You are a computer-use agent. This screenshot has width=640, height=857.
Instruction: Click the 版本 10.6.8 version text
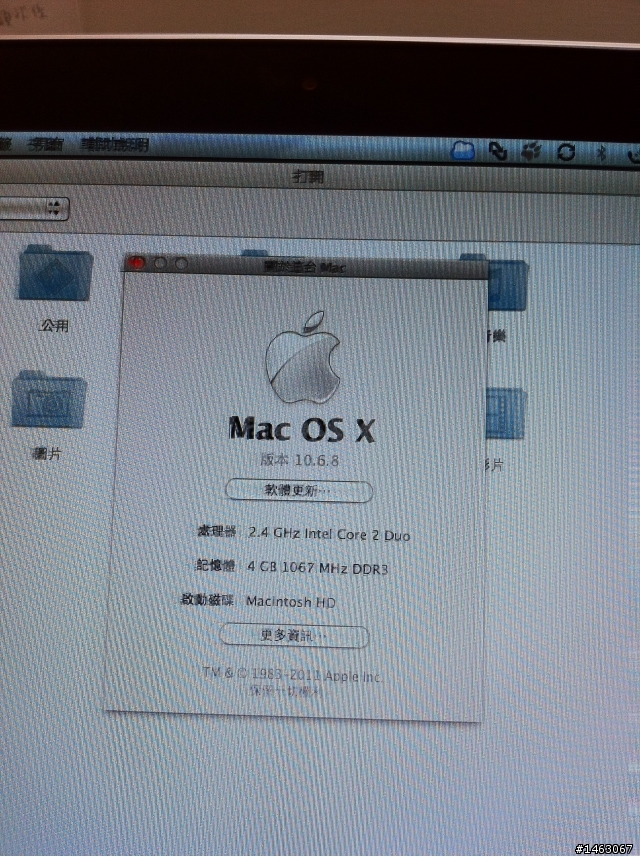(x=300, y=460)
